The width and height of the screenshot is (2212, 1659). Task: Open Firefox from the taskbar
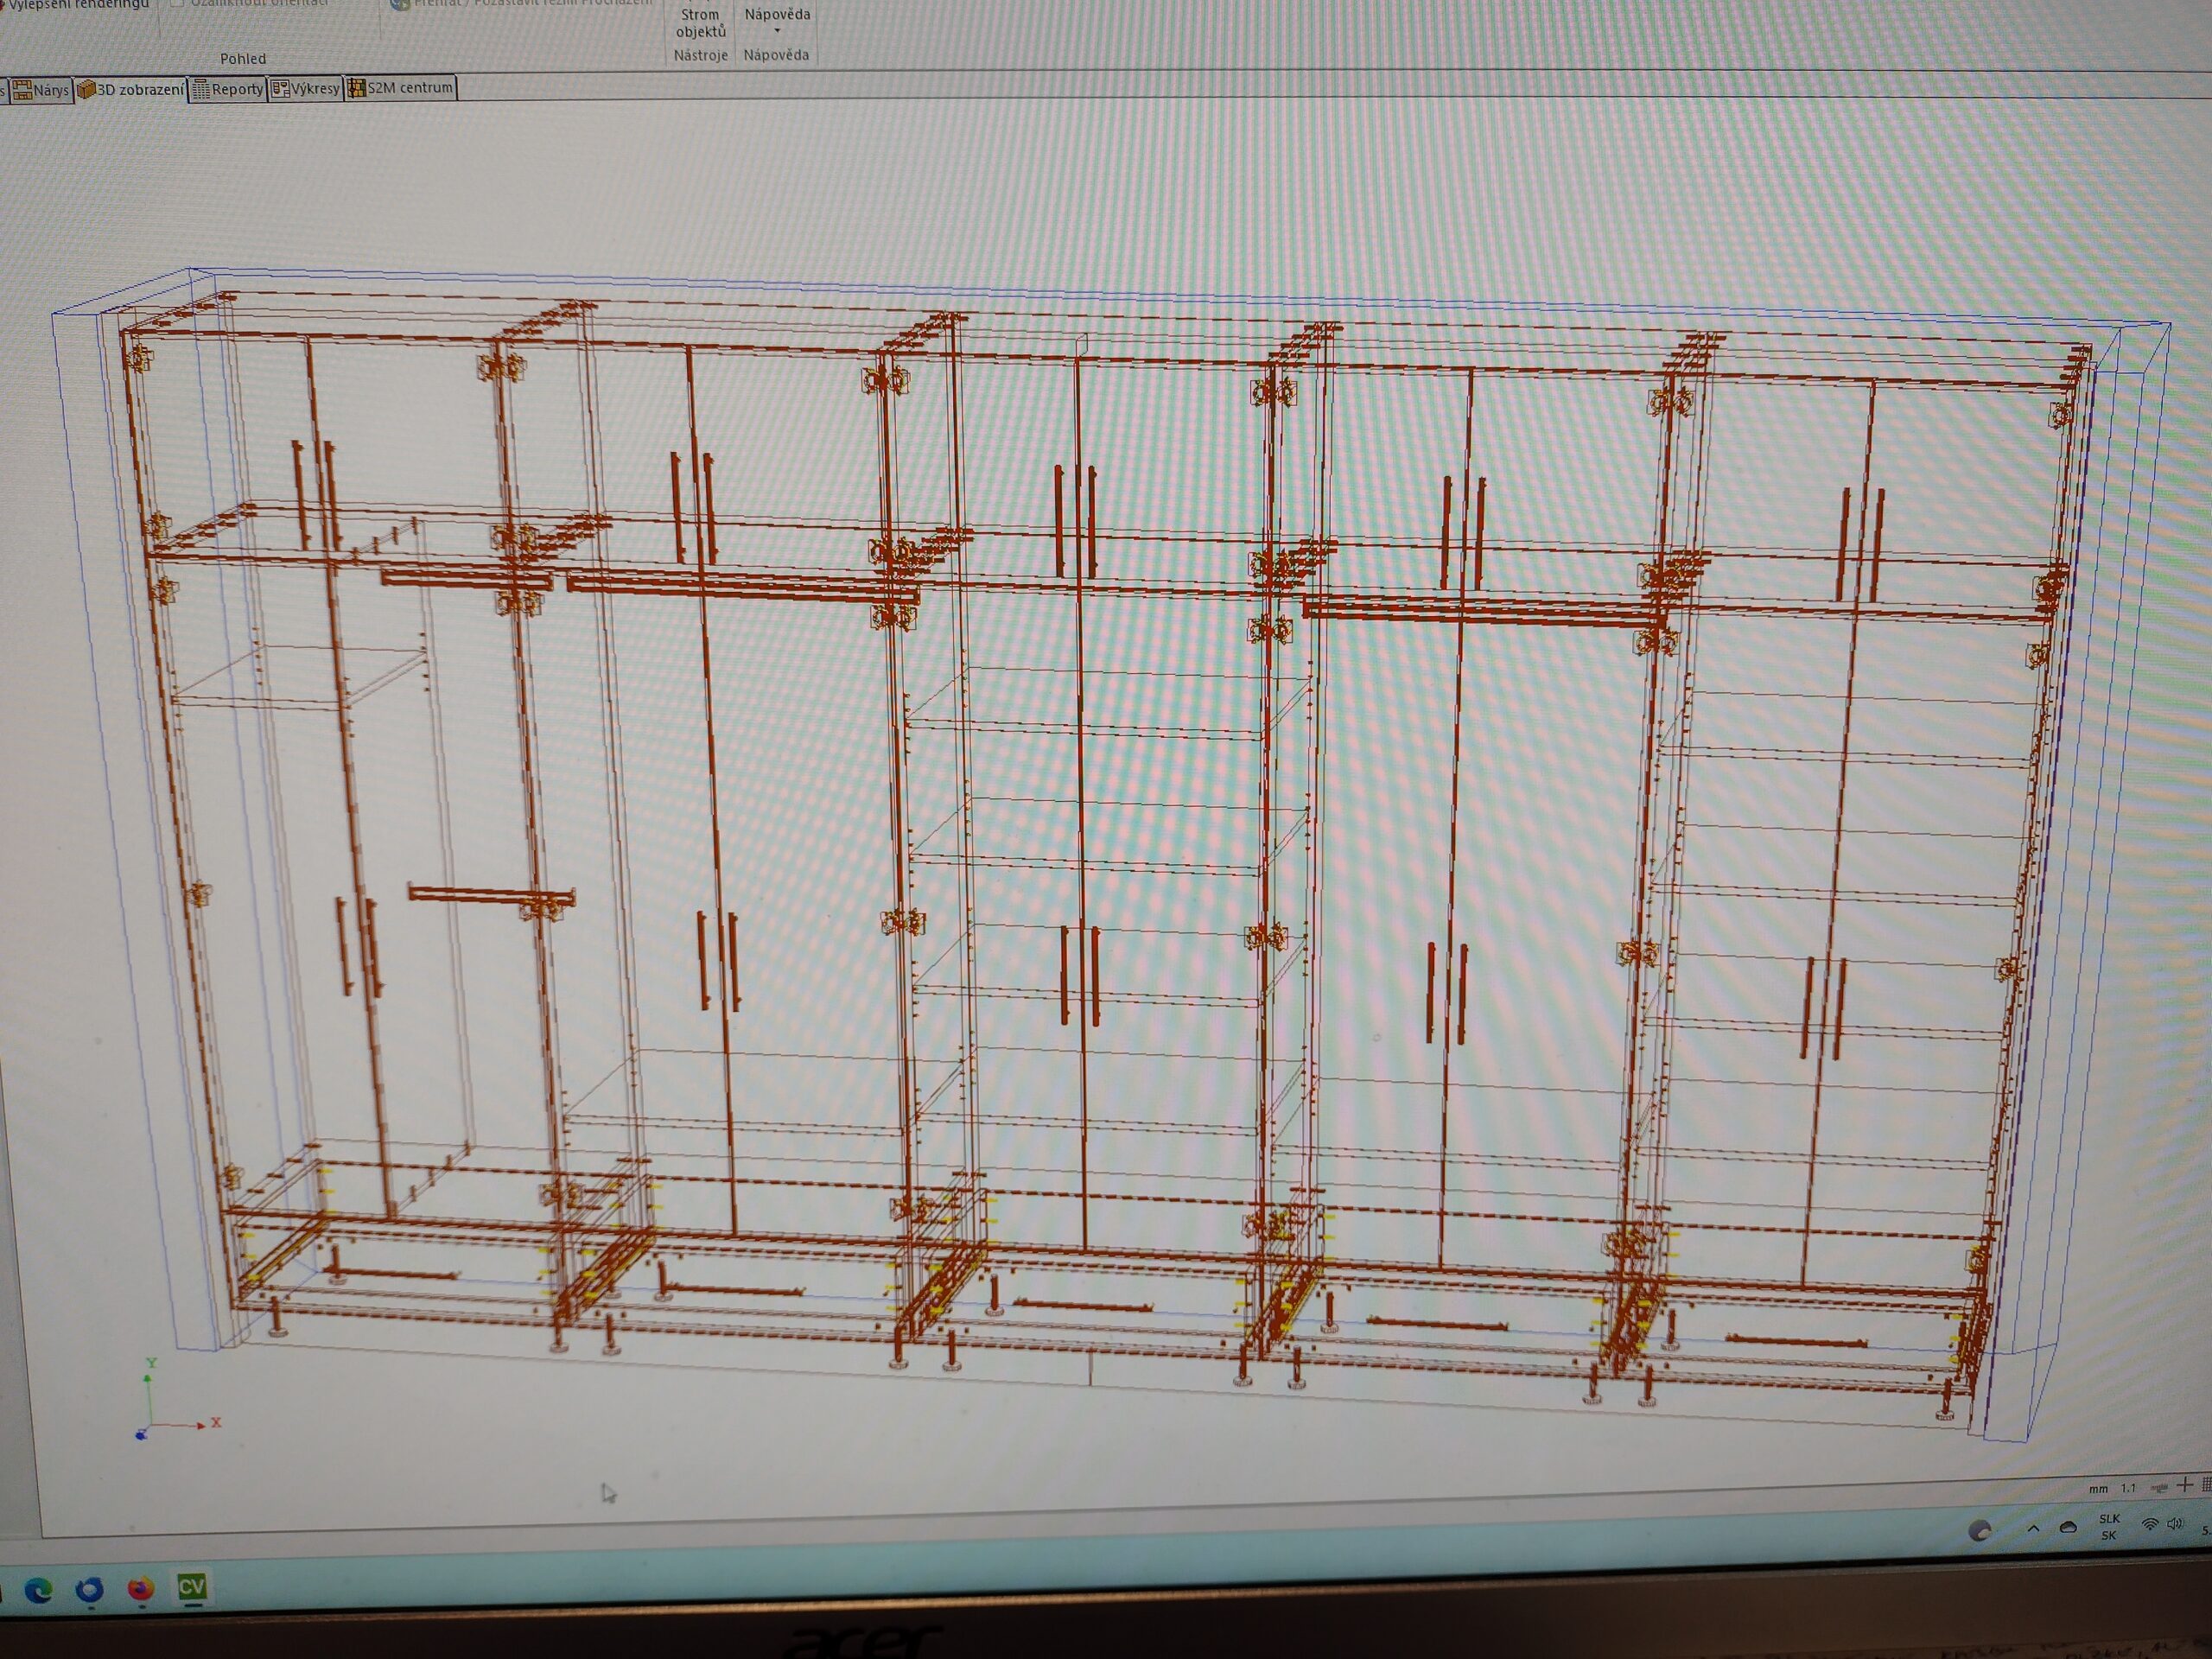coord(141,1588)
